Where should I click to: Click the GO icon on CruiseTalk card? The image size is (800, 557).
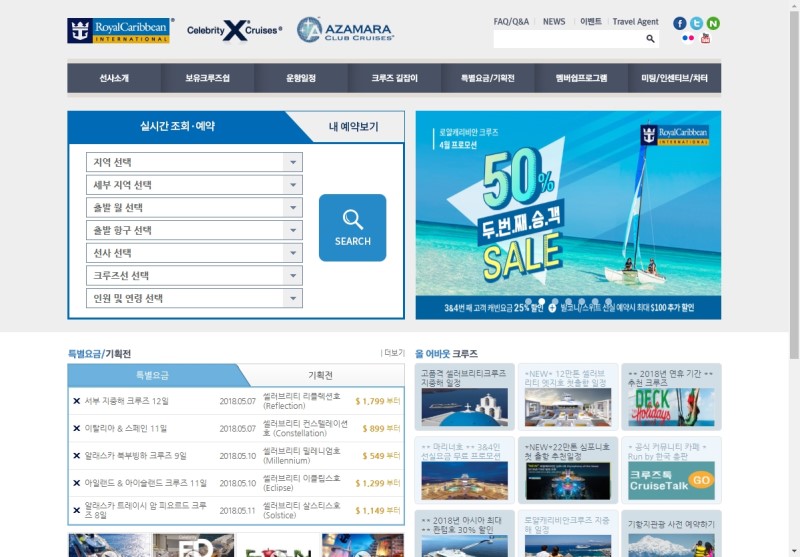[x=701, y=480]
